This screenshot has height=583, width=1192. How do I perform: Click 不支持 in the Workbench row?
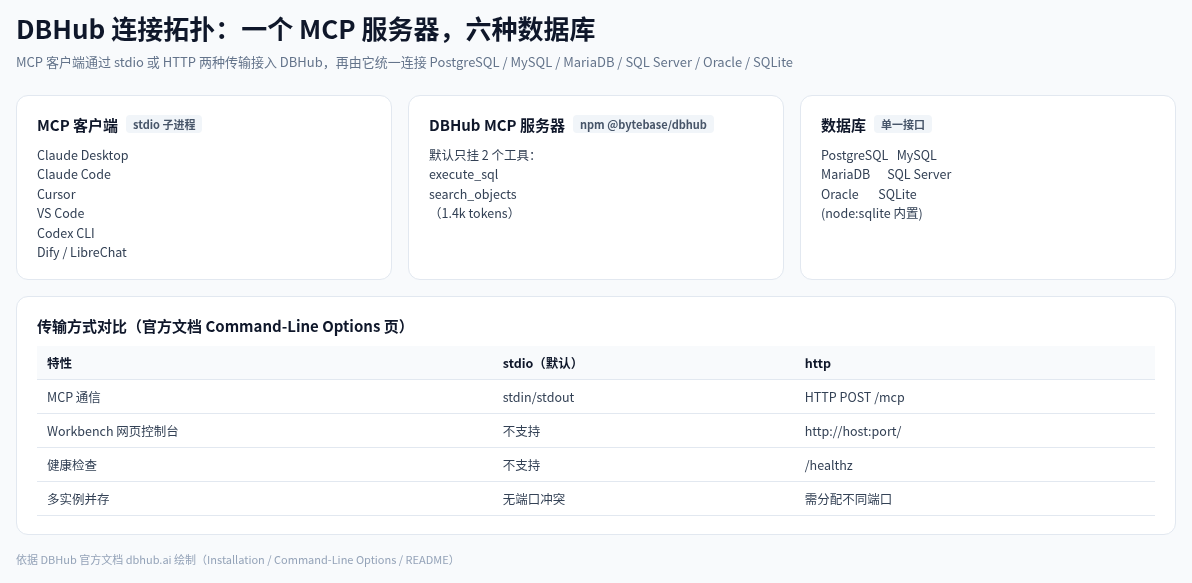[522, 431]
